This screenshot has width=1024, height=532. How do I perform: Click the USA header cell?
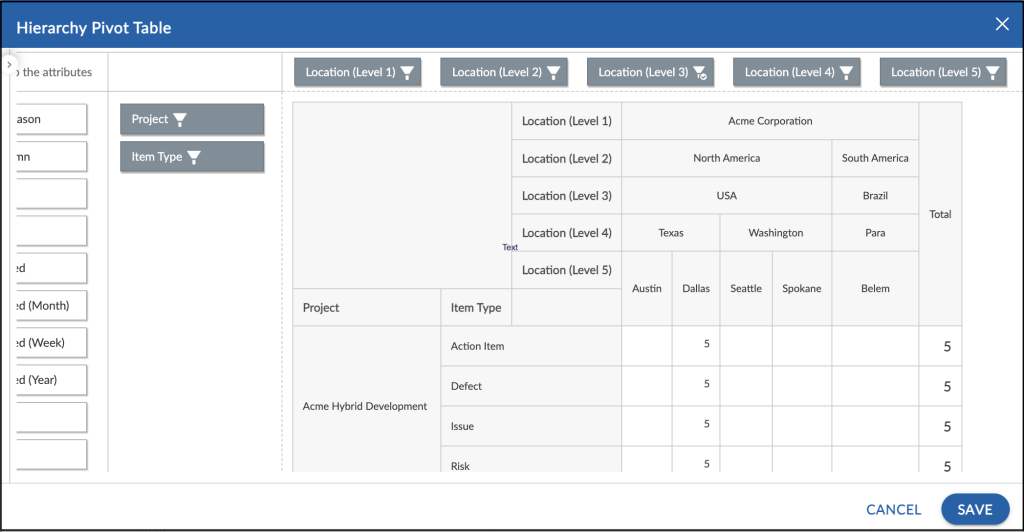pyautogui.click(x=726, y=195)
